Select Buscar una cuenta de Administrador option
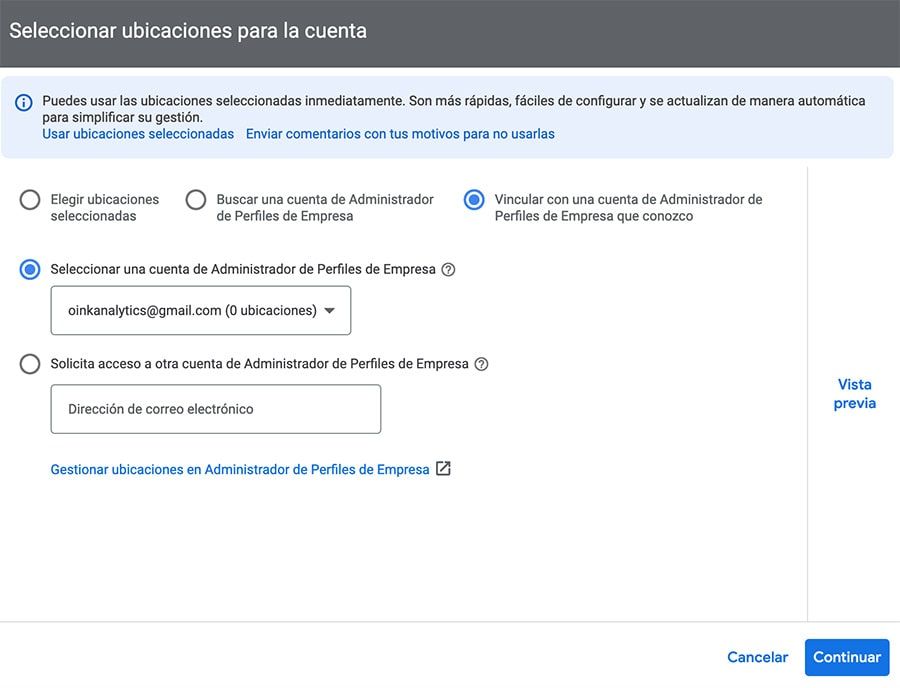The height and width of the screenshot is (688, 900). 196,200
